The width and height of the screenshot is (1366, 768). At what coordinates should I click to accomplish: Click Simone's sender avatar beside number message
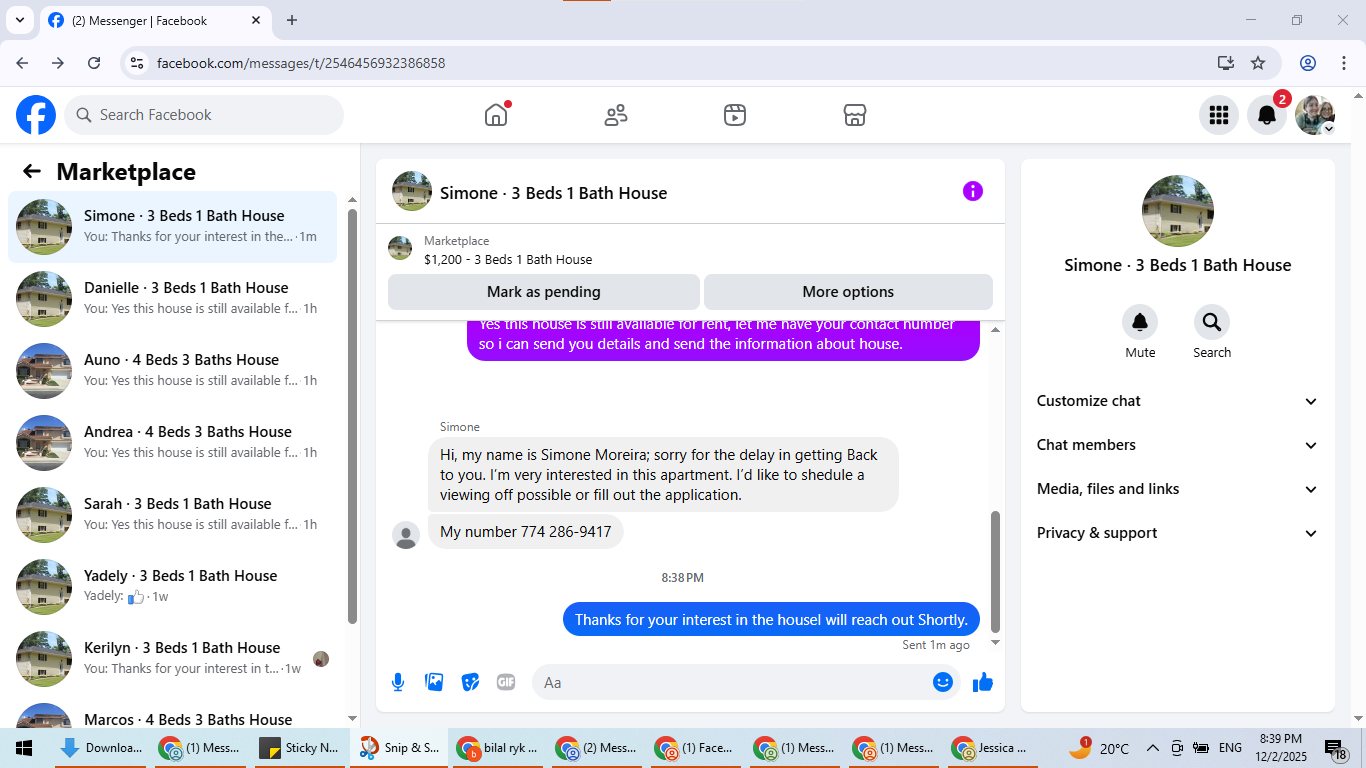point(406,535)
